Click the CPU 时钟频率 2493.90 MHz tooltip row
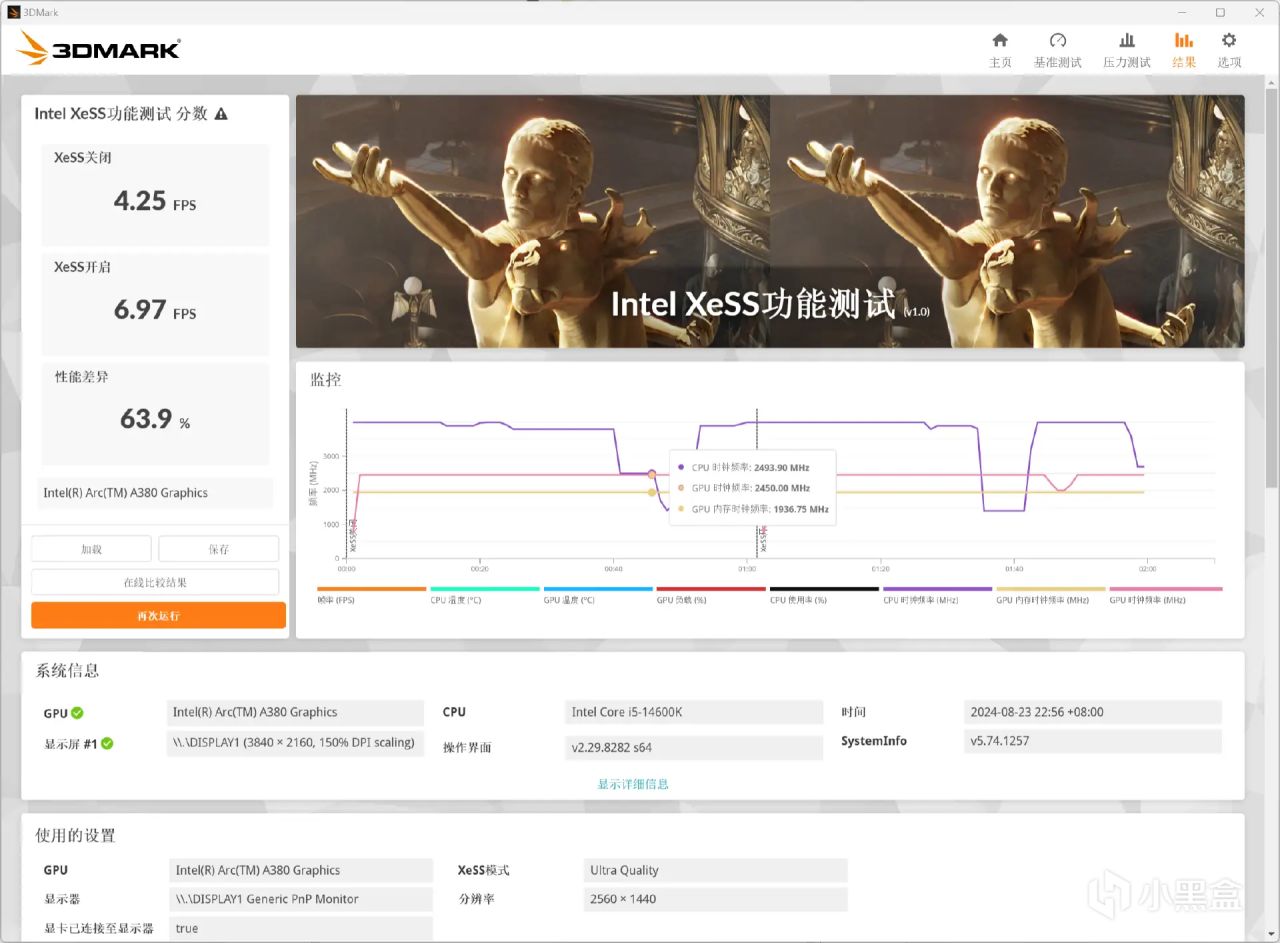 pyautogui.click(x=750, y=467)
